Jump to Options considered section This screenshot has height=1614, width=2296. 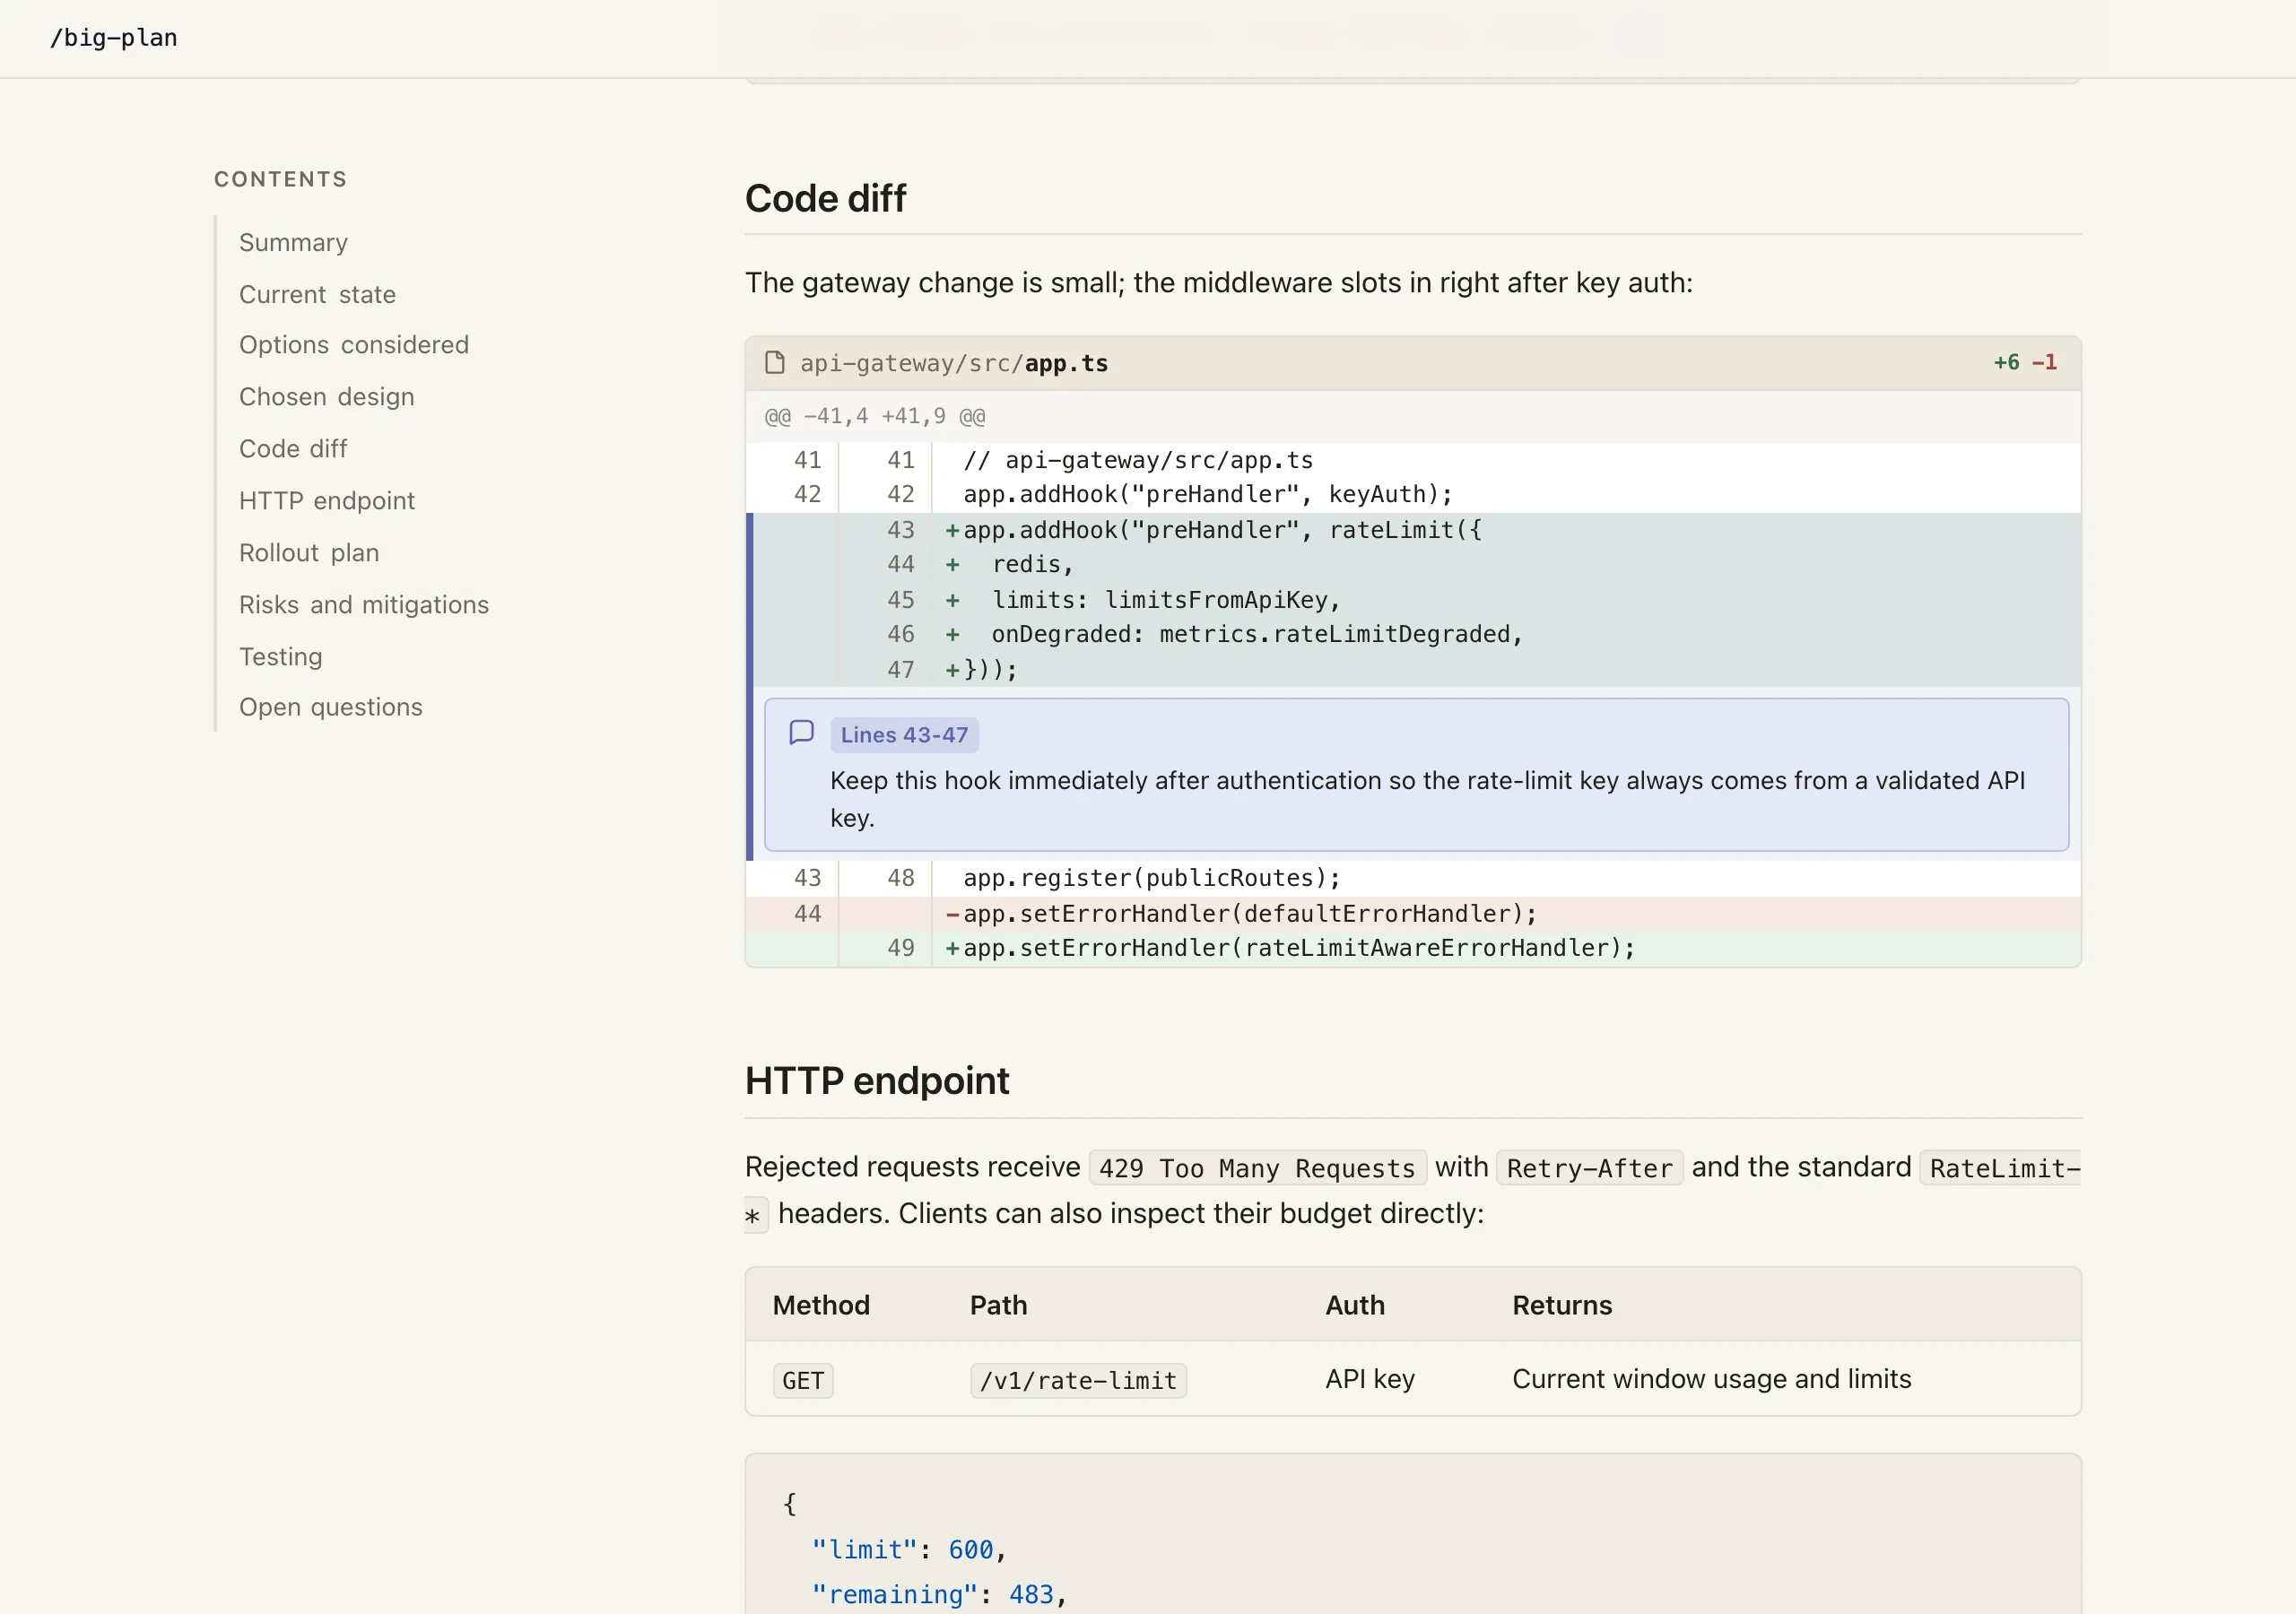pos(354,345)
